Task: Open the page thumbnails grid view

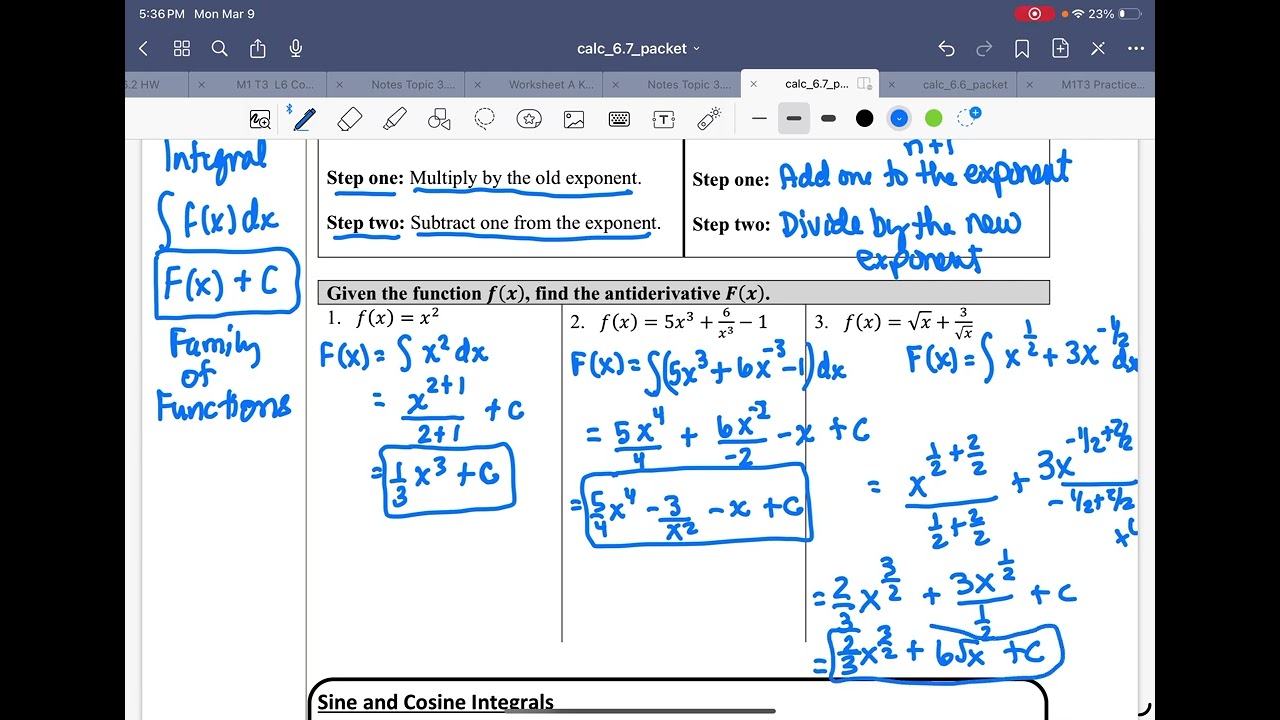Action: click(x=181, y=48)
